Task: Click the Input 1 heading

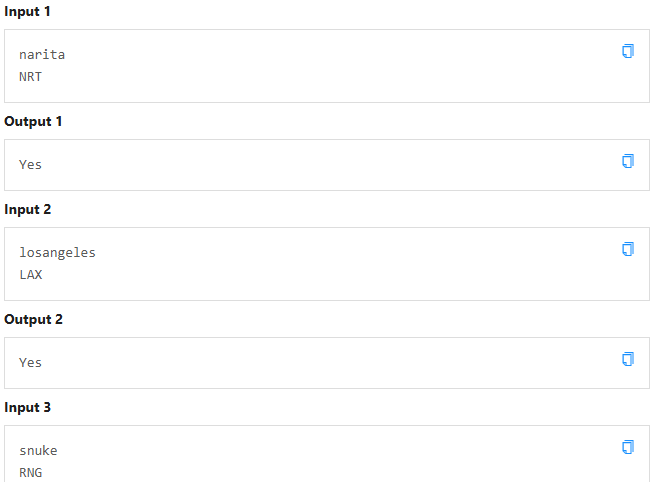Action: (x=27, y=12)
